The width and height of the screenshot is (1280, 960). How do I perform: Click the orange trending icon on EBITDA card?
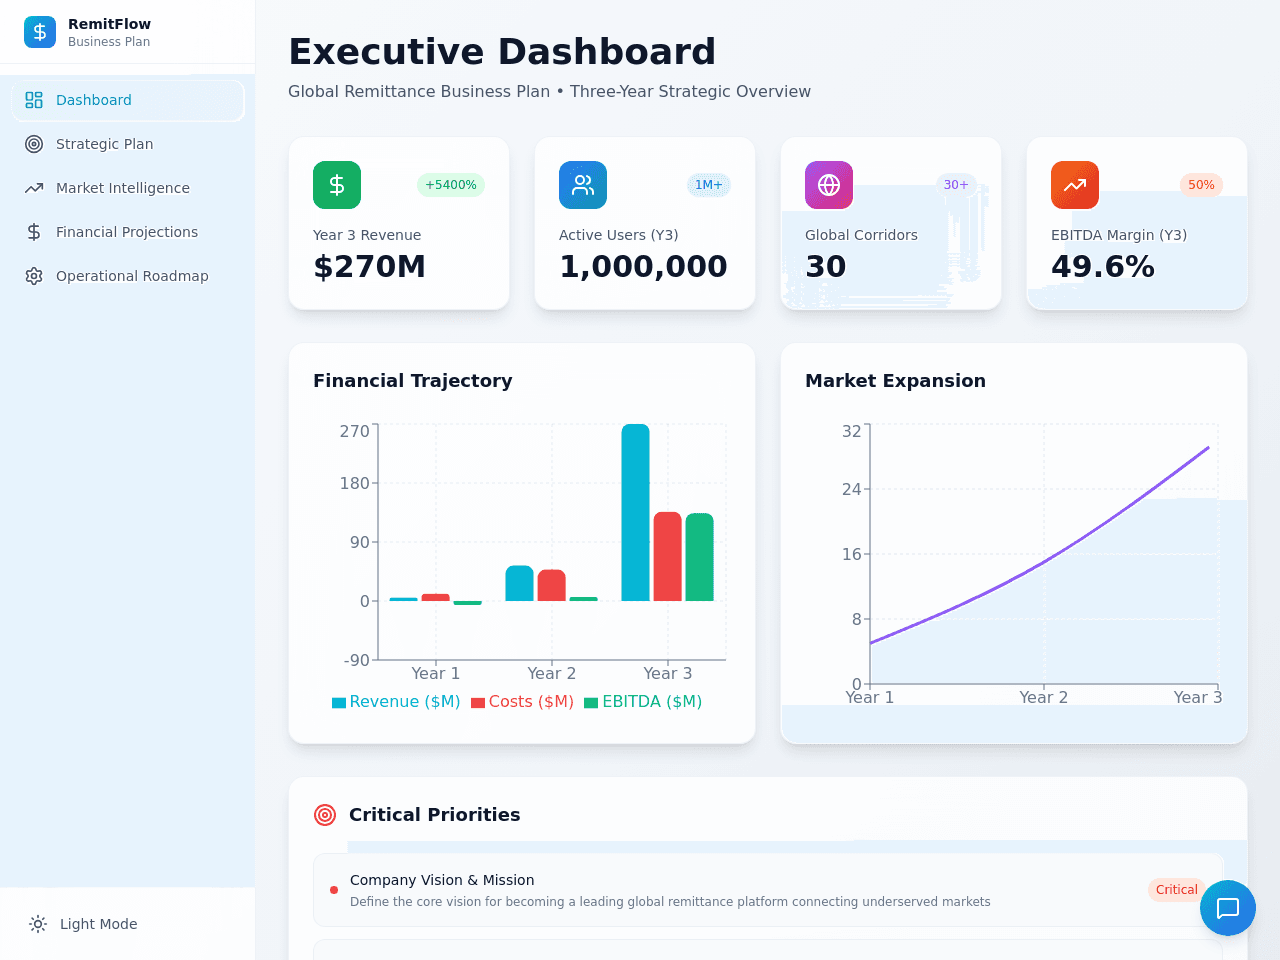[x=1075, y=185]
